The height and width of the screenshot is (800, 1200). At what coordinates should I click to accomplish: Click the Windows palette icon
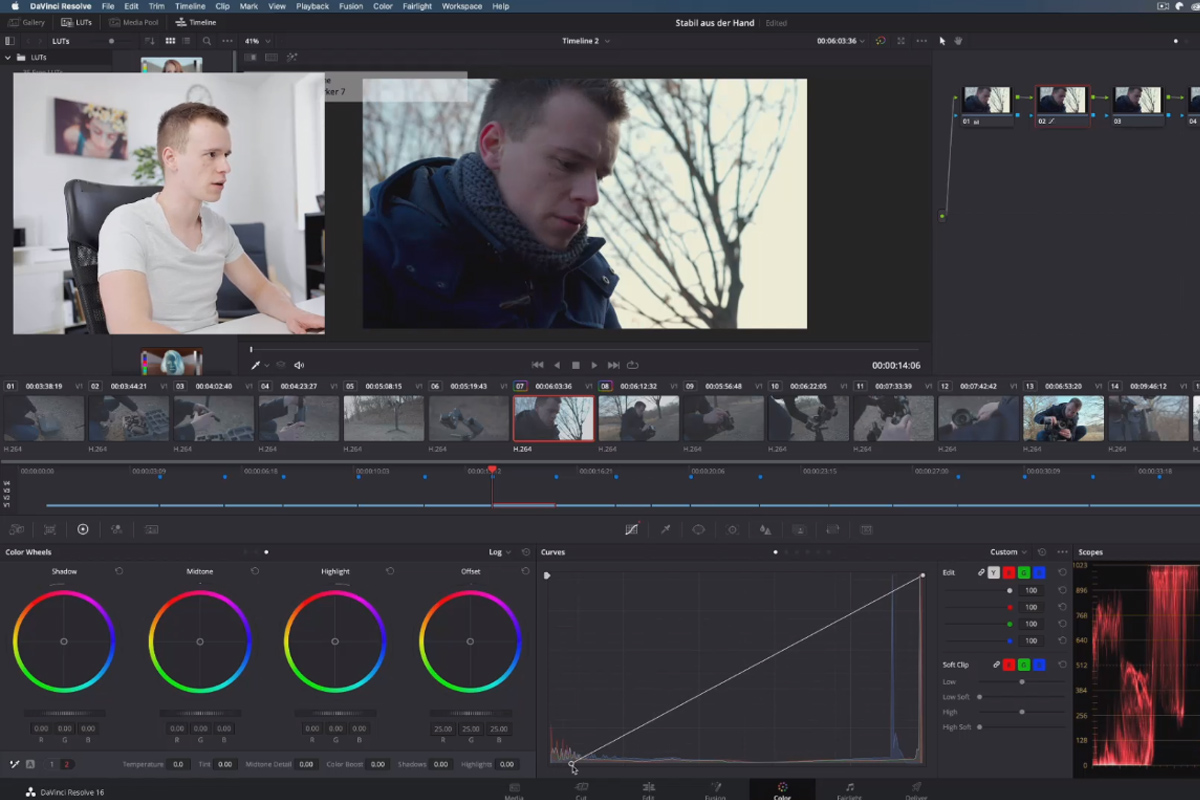pos(699,530)
